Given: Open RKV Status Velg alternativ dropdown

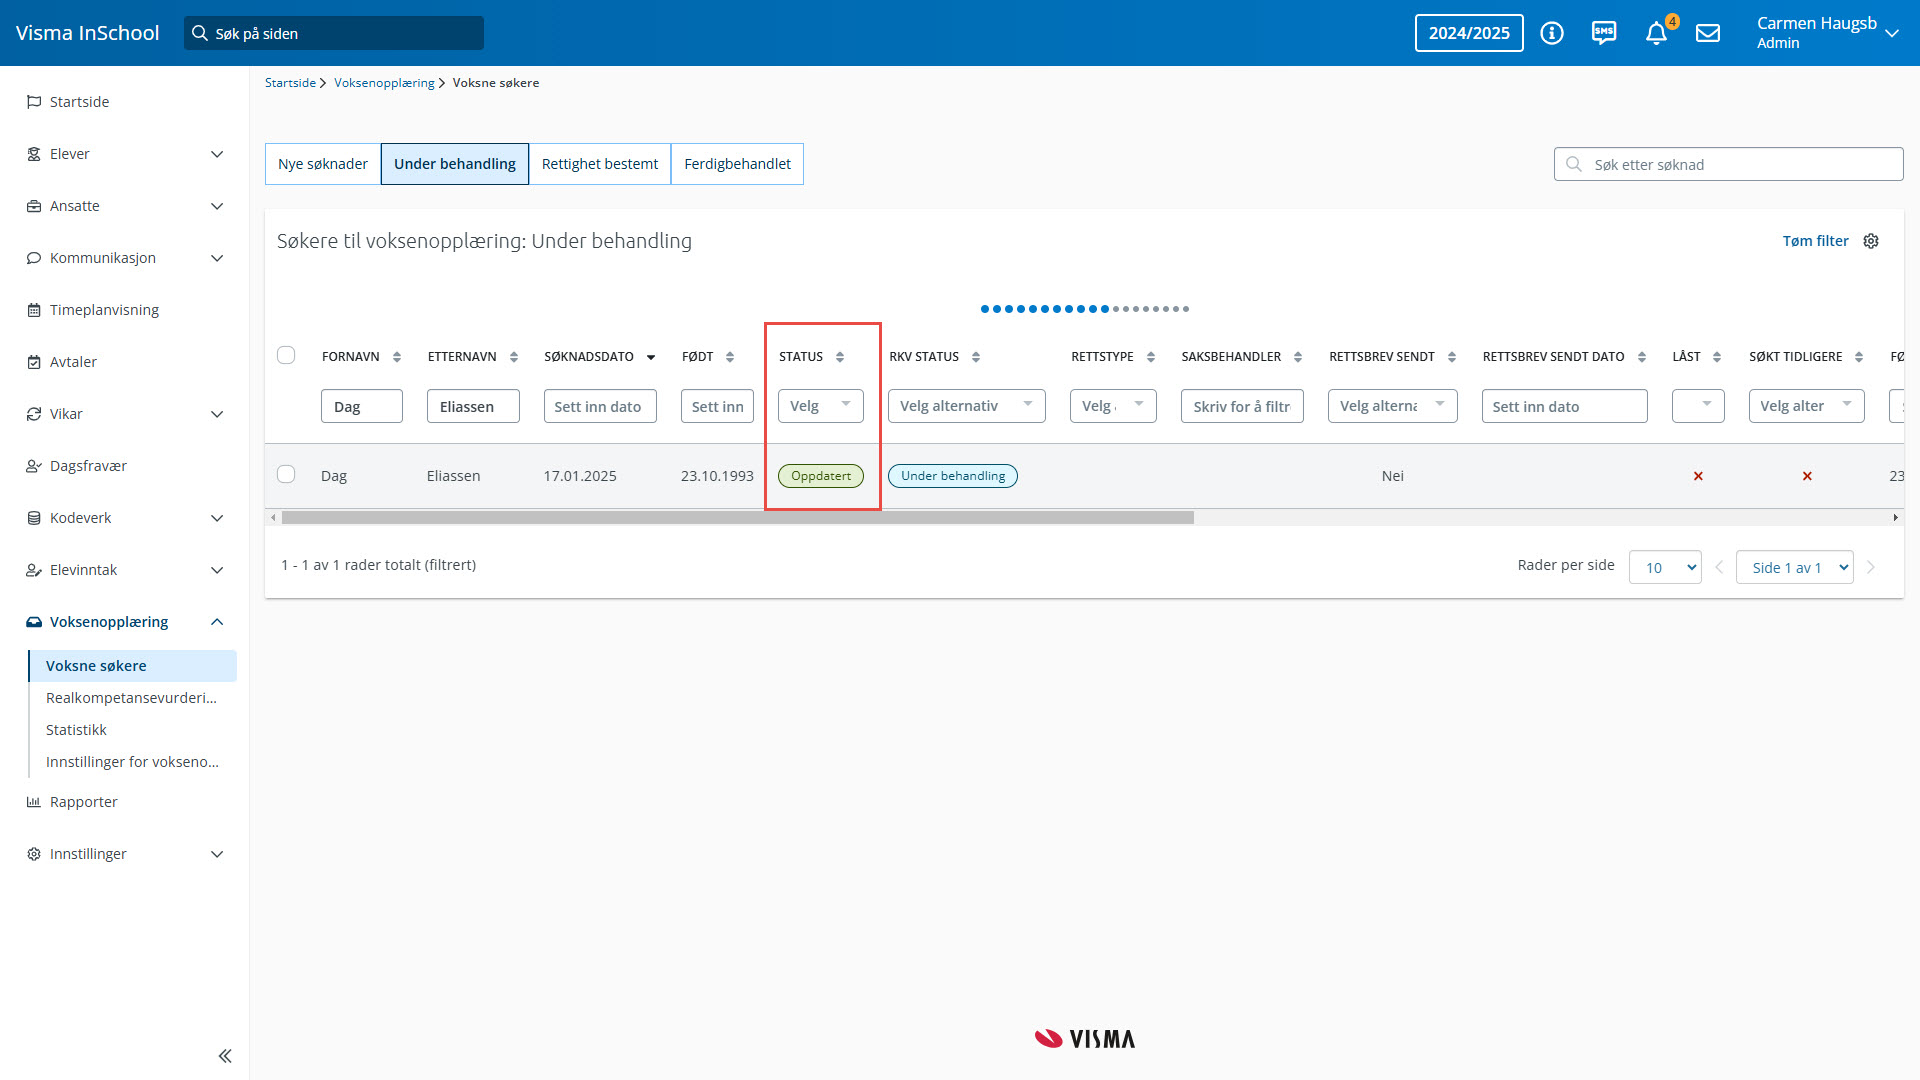Looking at the screenshot, I should click(966, 406).
